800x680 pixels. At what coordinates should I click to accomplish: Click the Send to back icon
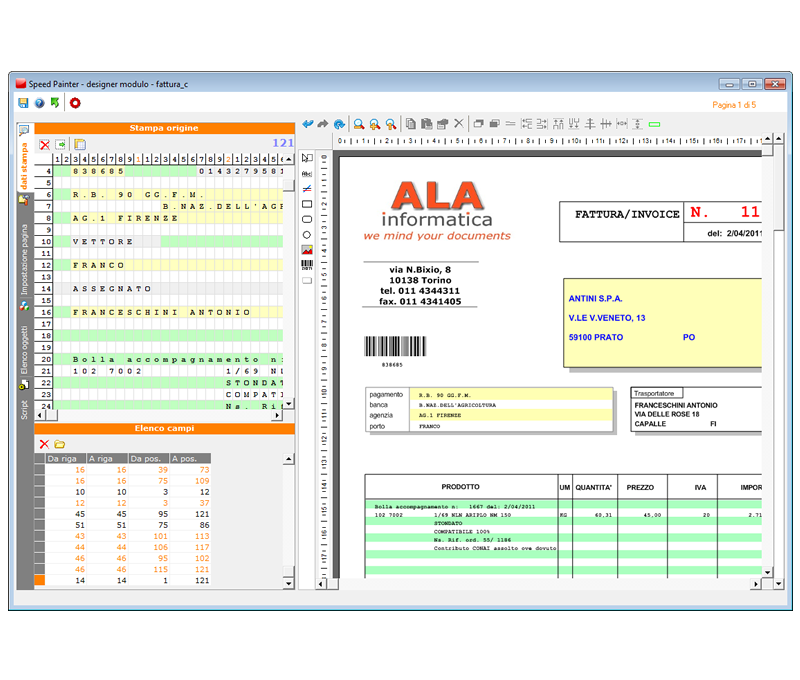tap(494, 123)
